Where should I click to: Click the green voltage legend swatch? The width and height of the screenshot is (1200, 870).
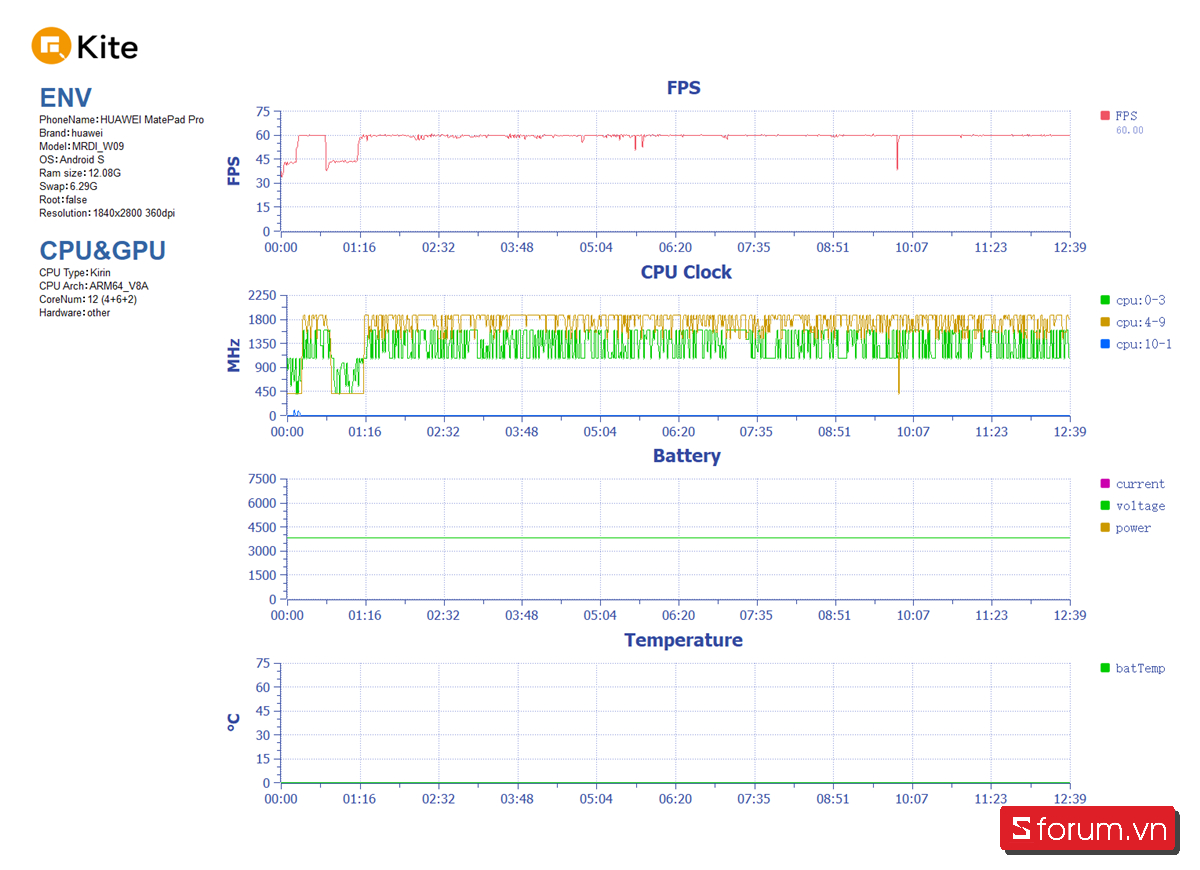pyautogui.click(x=1105, y=506)
